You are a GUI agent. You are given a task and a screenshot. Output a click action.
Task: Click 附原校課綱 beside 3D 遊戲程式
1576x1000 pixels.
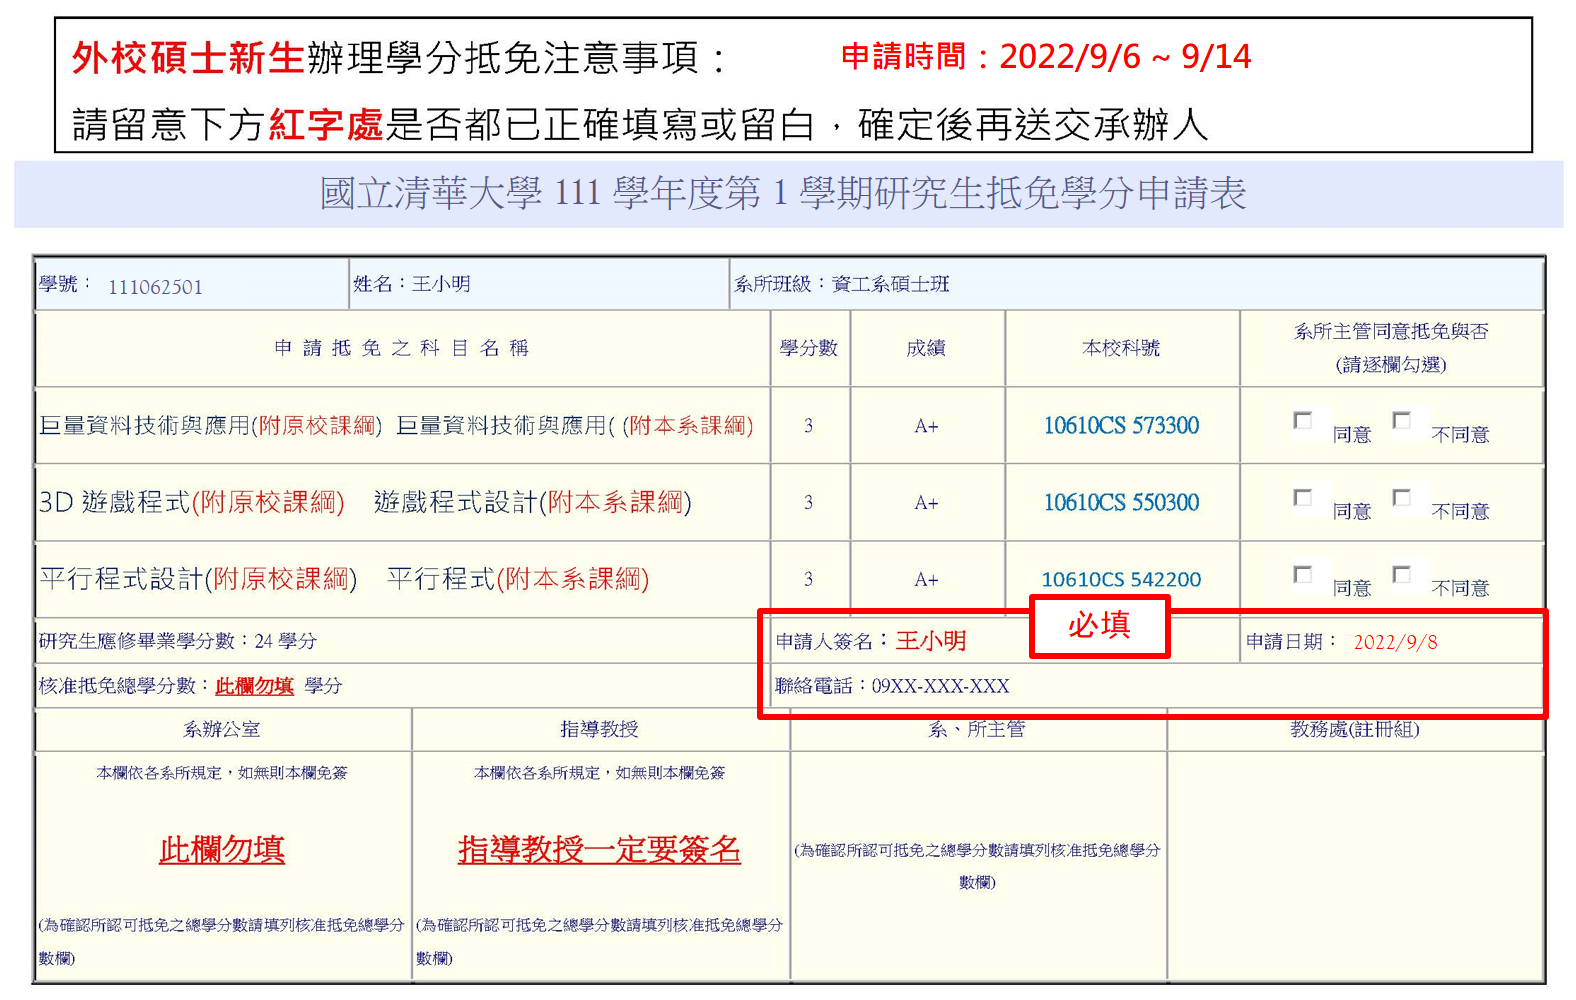coord(268,502)
